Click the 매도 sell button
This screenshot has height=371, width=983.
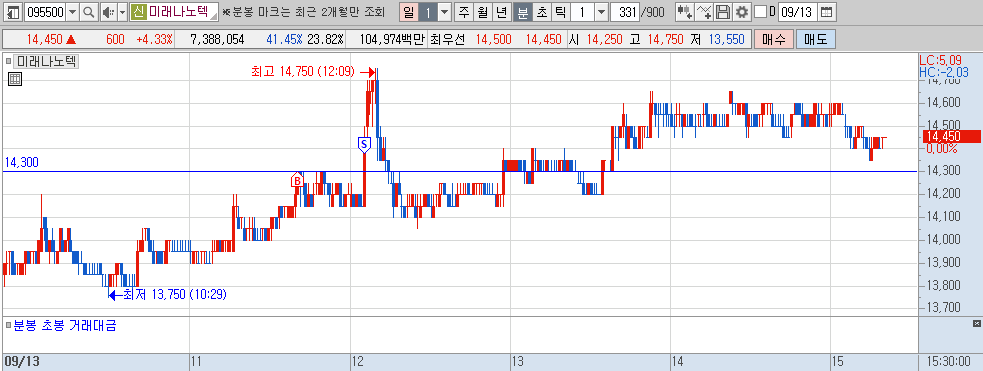(x=815, y=39)
